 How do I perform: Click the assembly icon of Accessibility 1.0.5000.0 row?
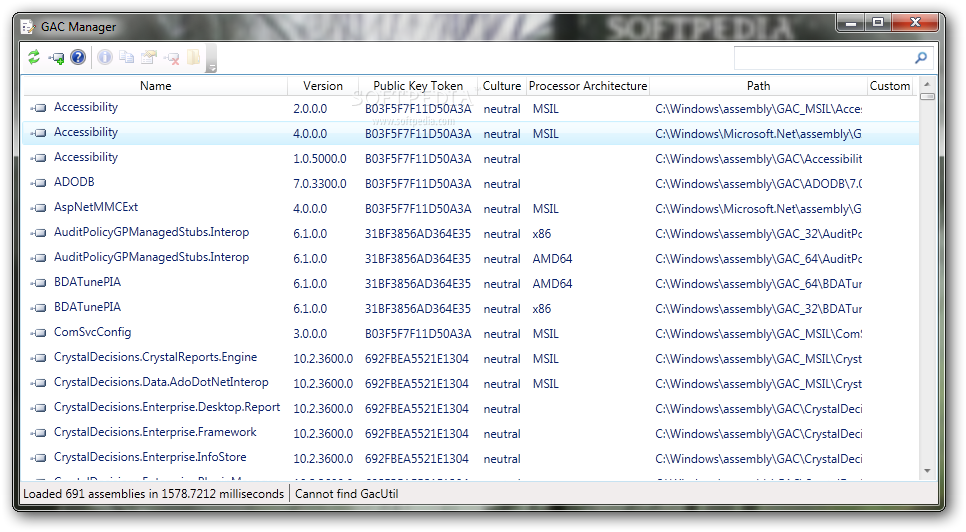39,158
